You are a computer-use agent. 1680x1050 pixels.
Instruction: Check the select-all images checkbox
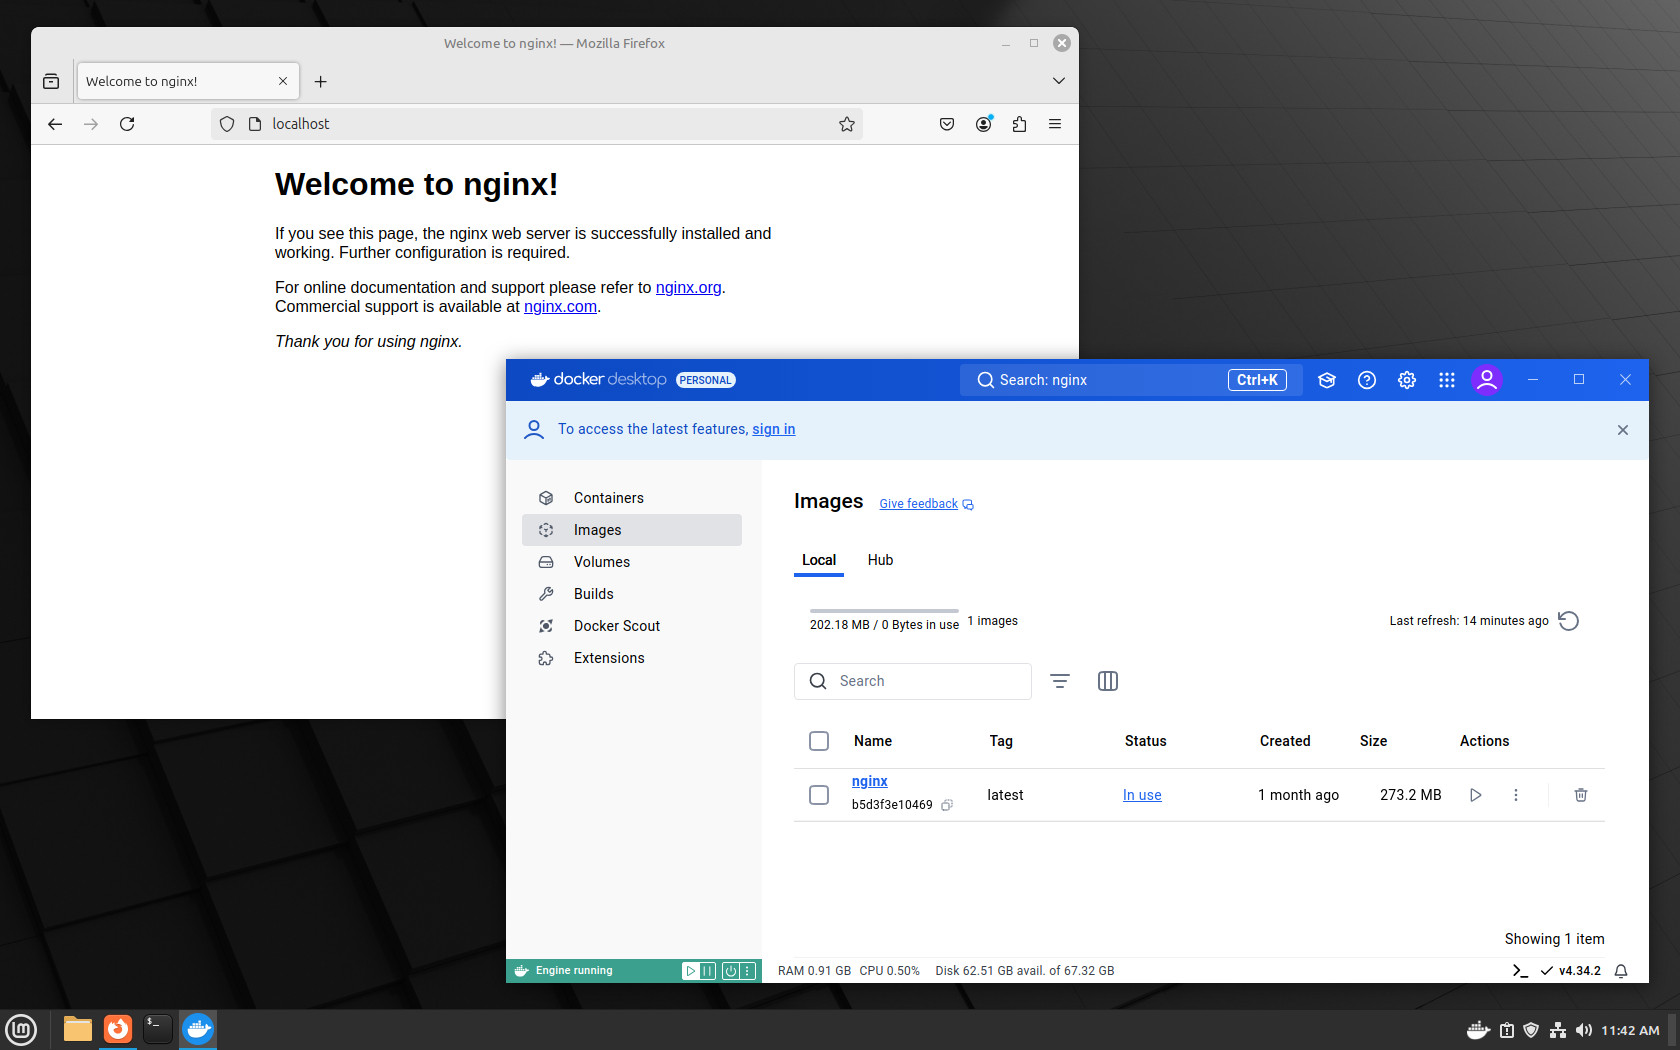819,741
